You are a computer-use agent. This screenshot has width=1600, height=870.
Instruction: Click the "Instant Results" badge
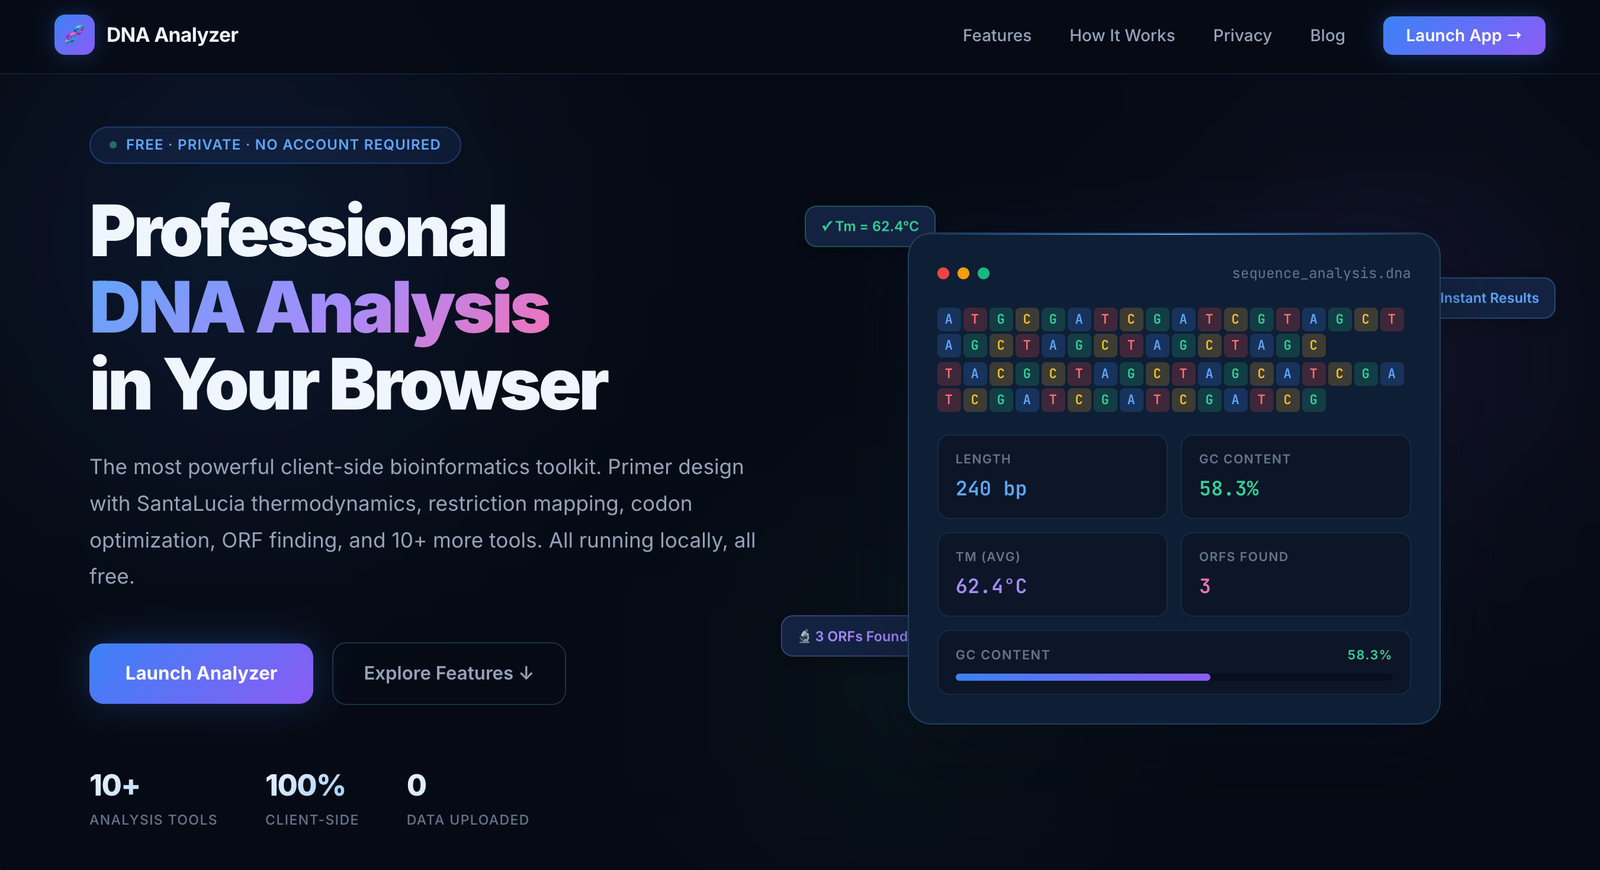(1497, 298)
